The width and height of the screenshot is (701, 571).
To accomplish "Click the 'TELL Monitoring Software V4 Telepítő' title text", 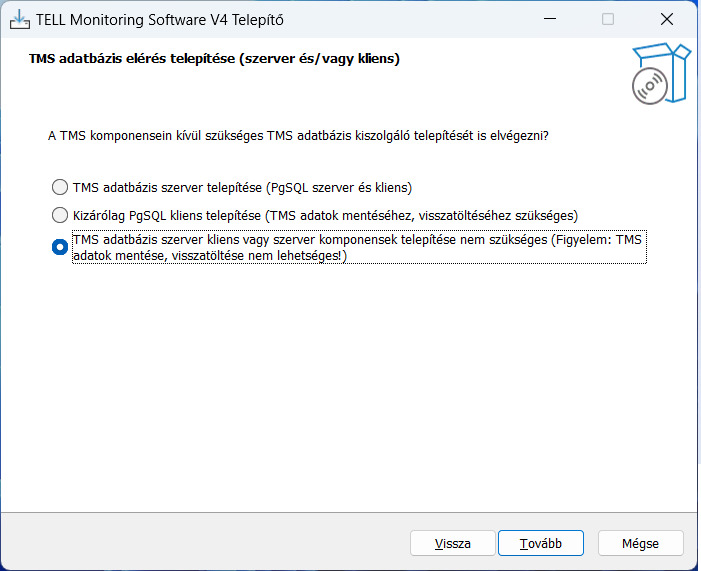I will [160, 20].
